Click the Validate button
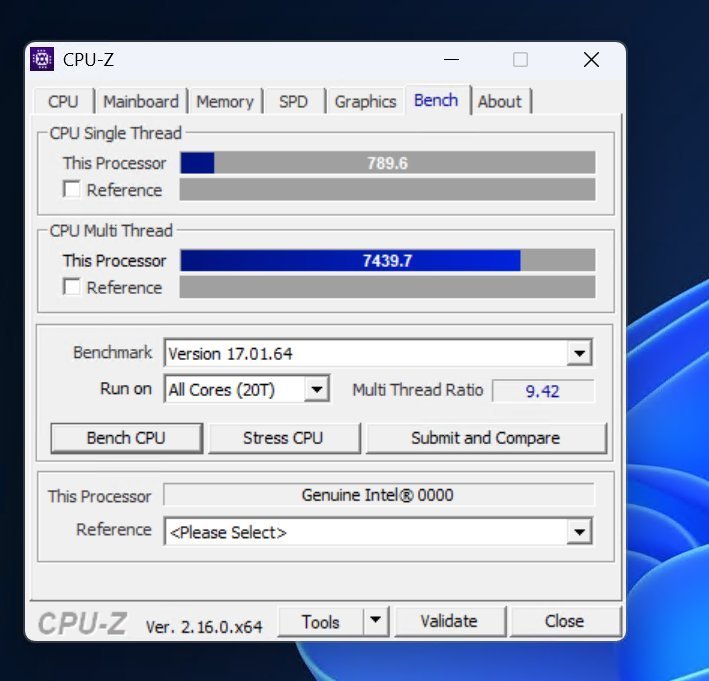Viewport: 709px width, 681px height. click(x=448, y=622)
